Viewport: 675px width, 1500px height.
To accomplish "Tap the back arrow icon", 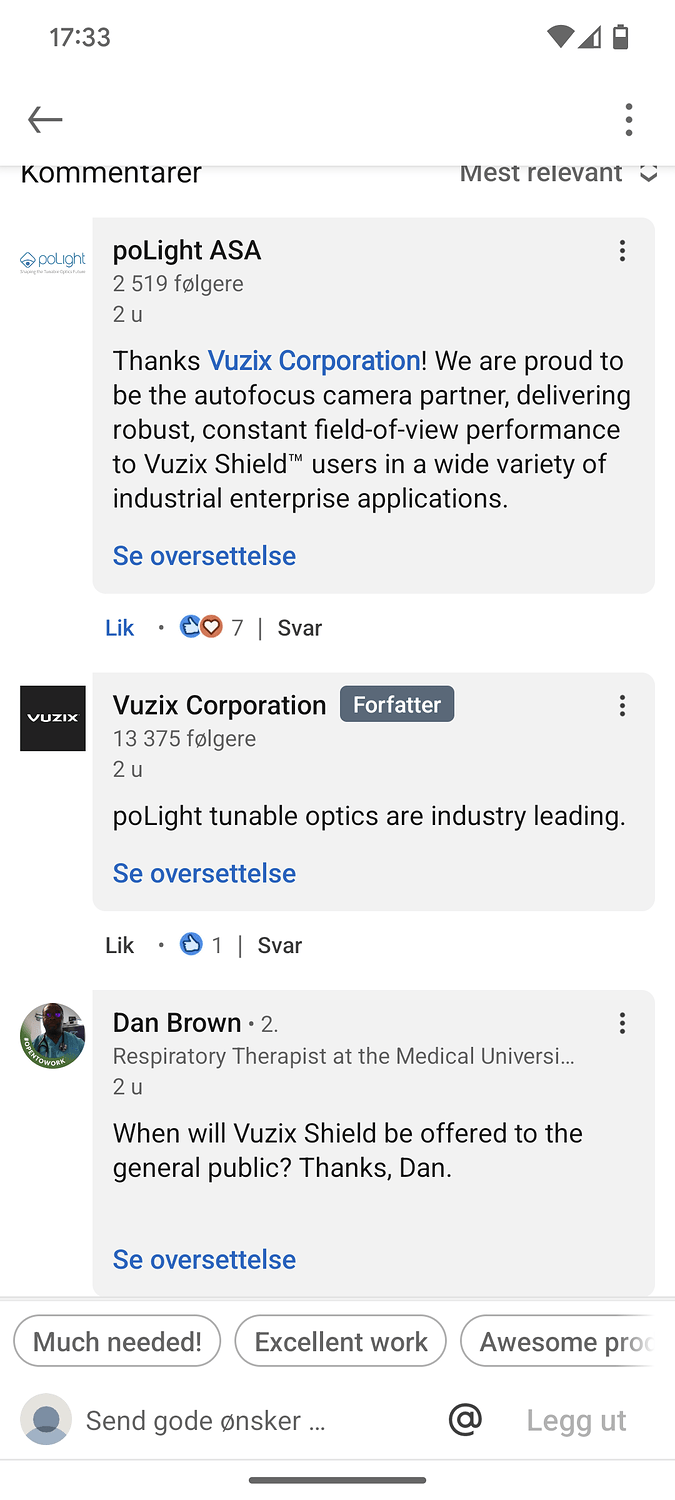I will pyautogui.click(x=45, y=120).
